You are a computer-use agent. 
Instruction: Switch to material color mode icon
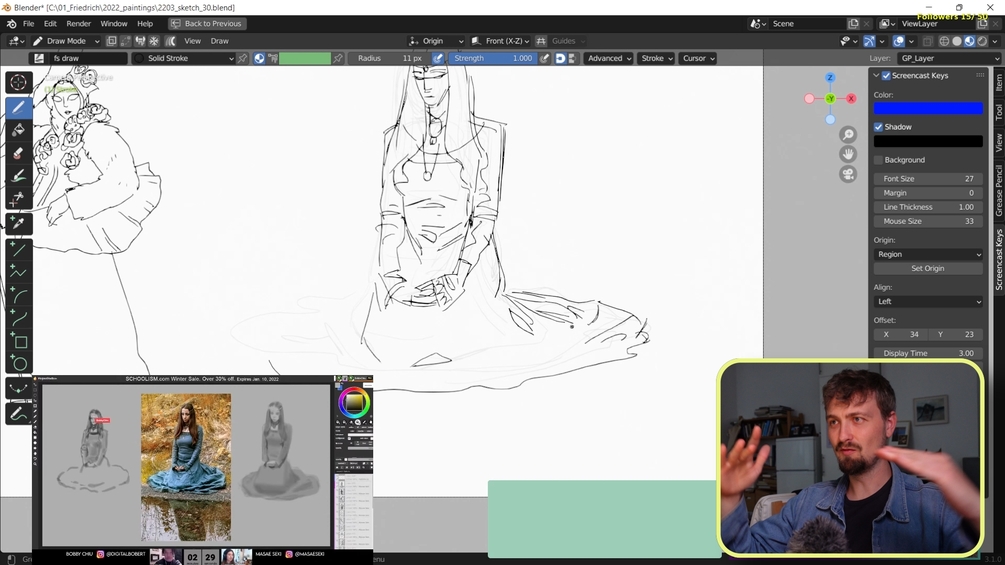(259, 58)
